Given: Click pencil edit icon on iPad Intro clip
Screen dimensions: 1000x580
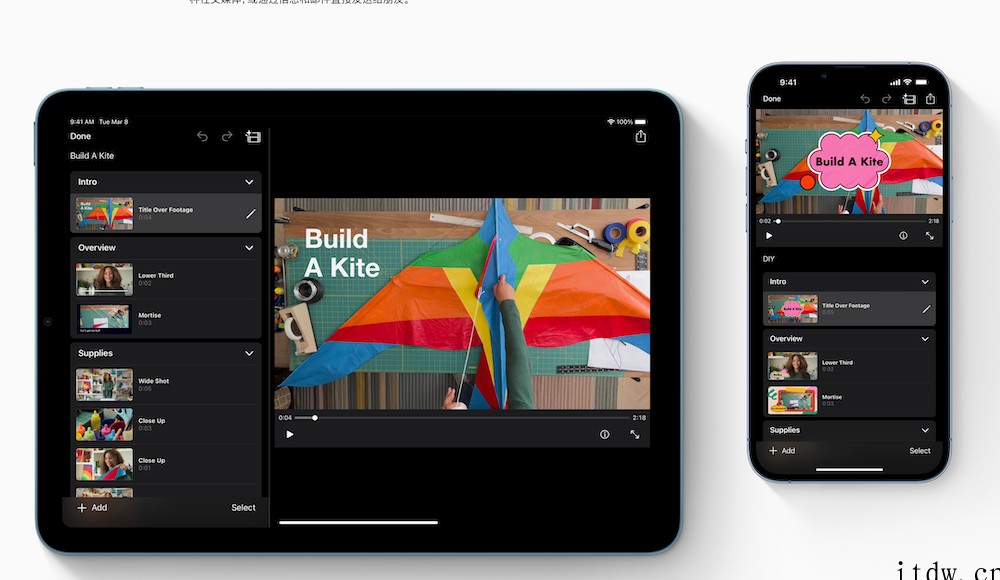Looking at the screenshot, I should coord(250,213).
